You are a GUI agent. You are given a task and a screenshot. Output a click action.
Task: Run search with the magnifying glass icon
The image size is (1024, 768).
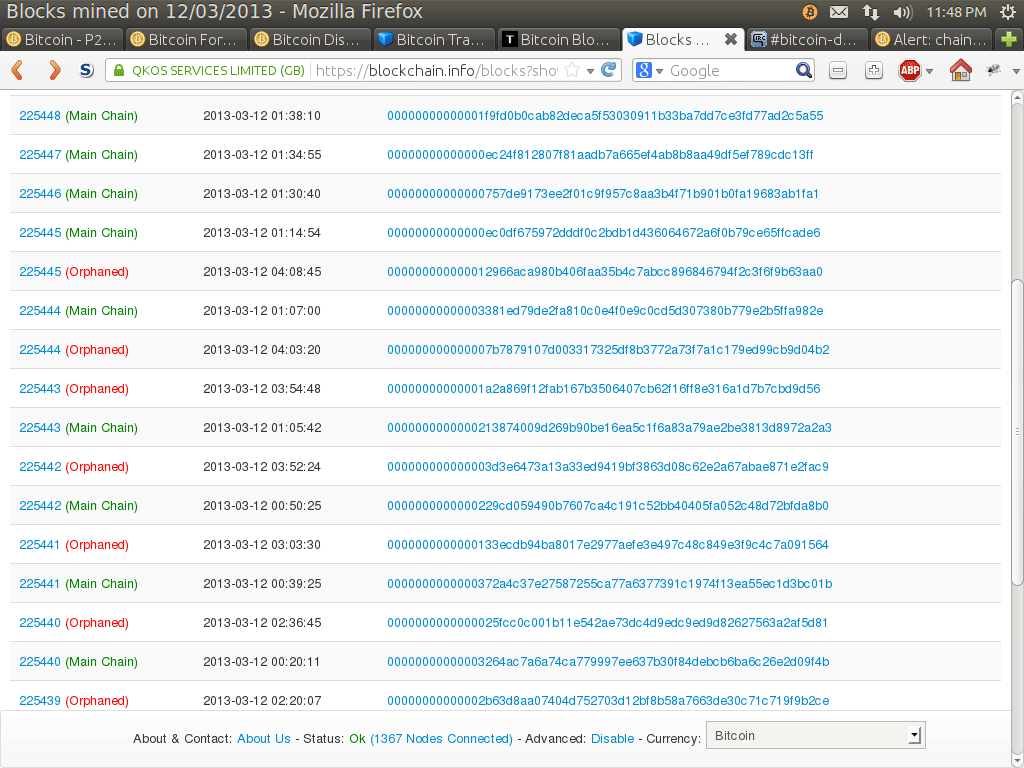pyautogui.click(x=804, y=70)
